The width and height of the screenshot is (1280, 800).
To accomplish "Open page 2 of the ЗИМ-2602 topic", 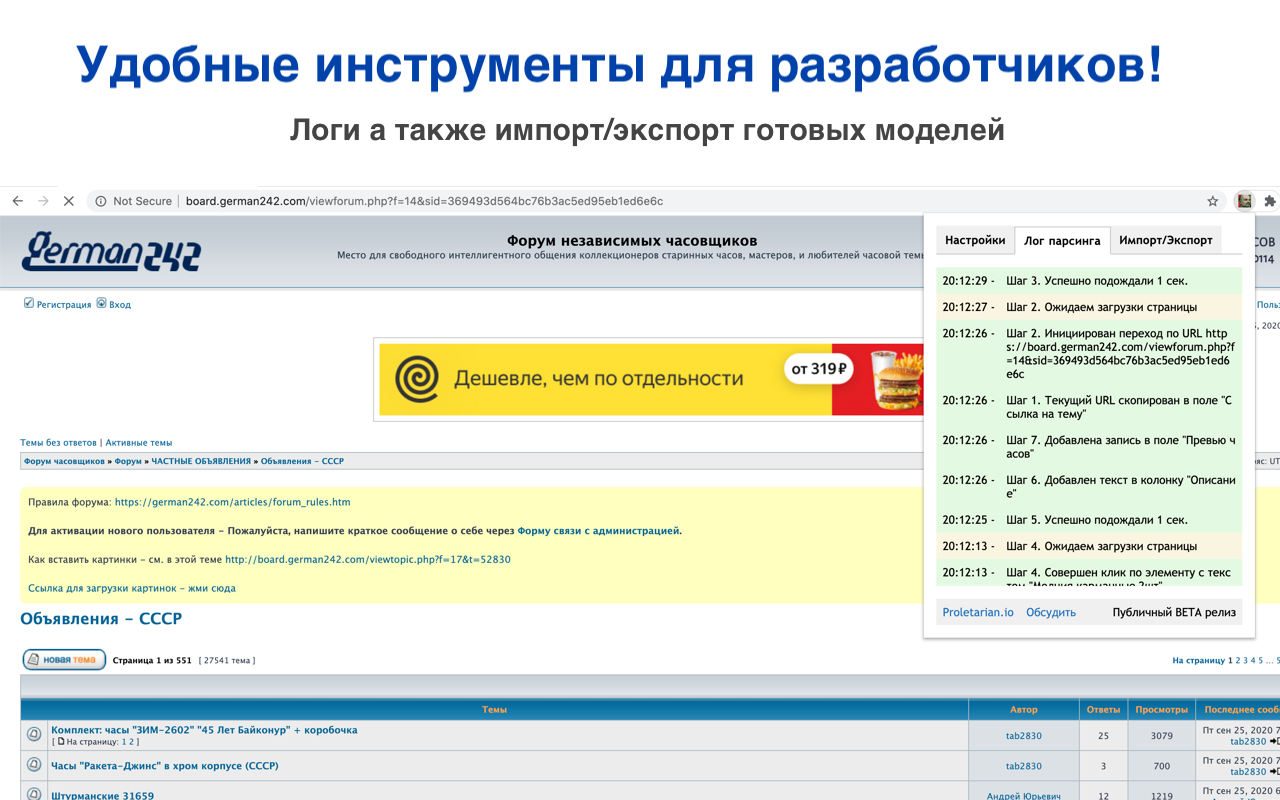I will pos(131,742).
